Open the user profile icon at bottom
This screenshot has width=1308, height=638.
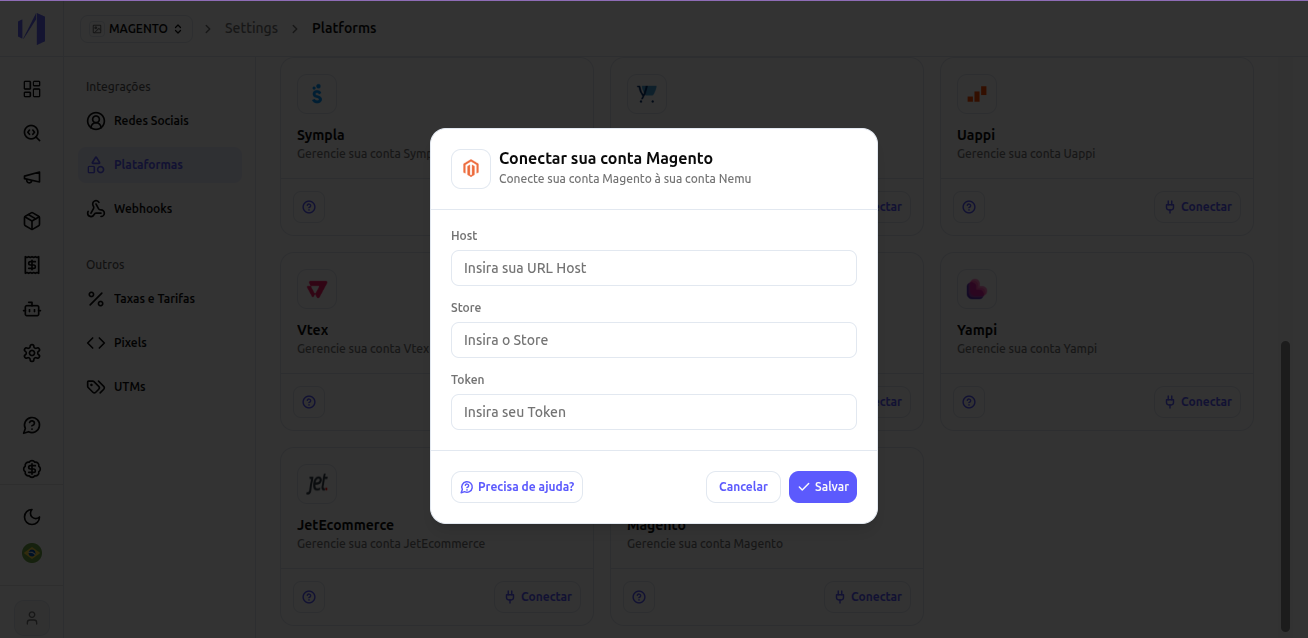pos(32,618)
